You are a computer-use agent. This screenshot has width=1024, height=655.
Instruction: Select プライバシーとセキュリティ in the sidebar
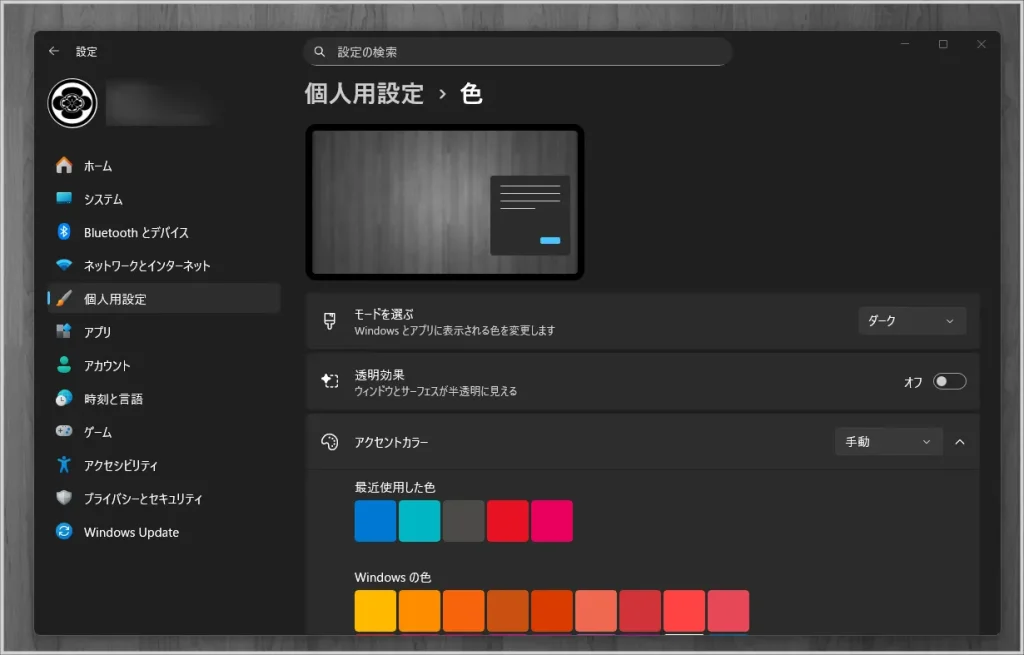tap(143, 499)
